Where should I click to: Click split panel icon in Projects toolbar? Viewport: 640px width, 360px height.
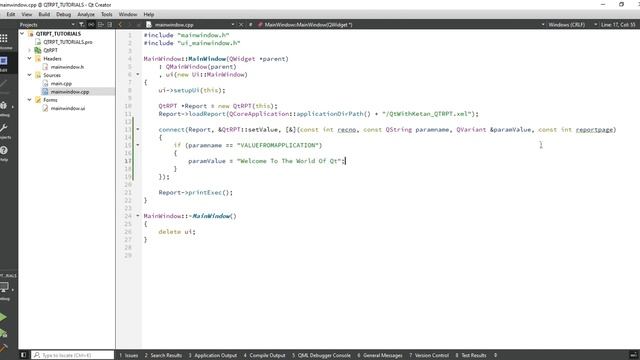point(100,24)
